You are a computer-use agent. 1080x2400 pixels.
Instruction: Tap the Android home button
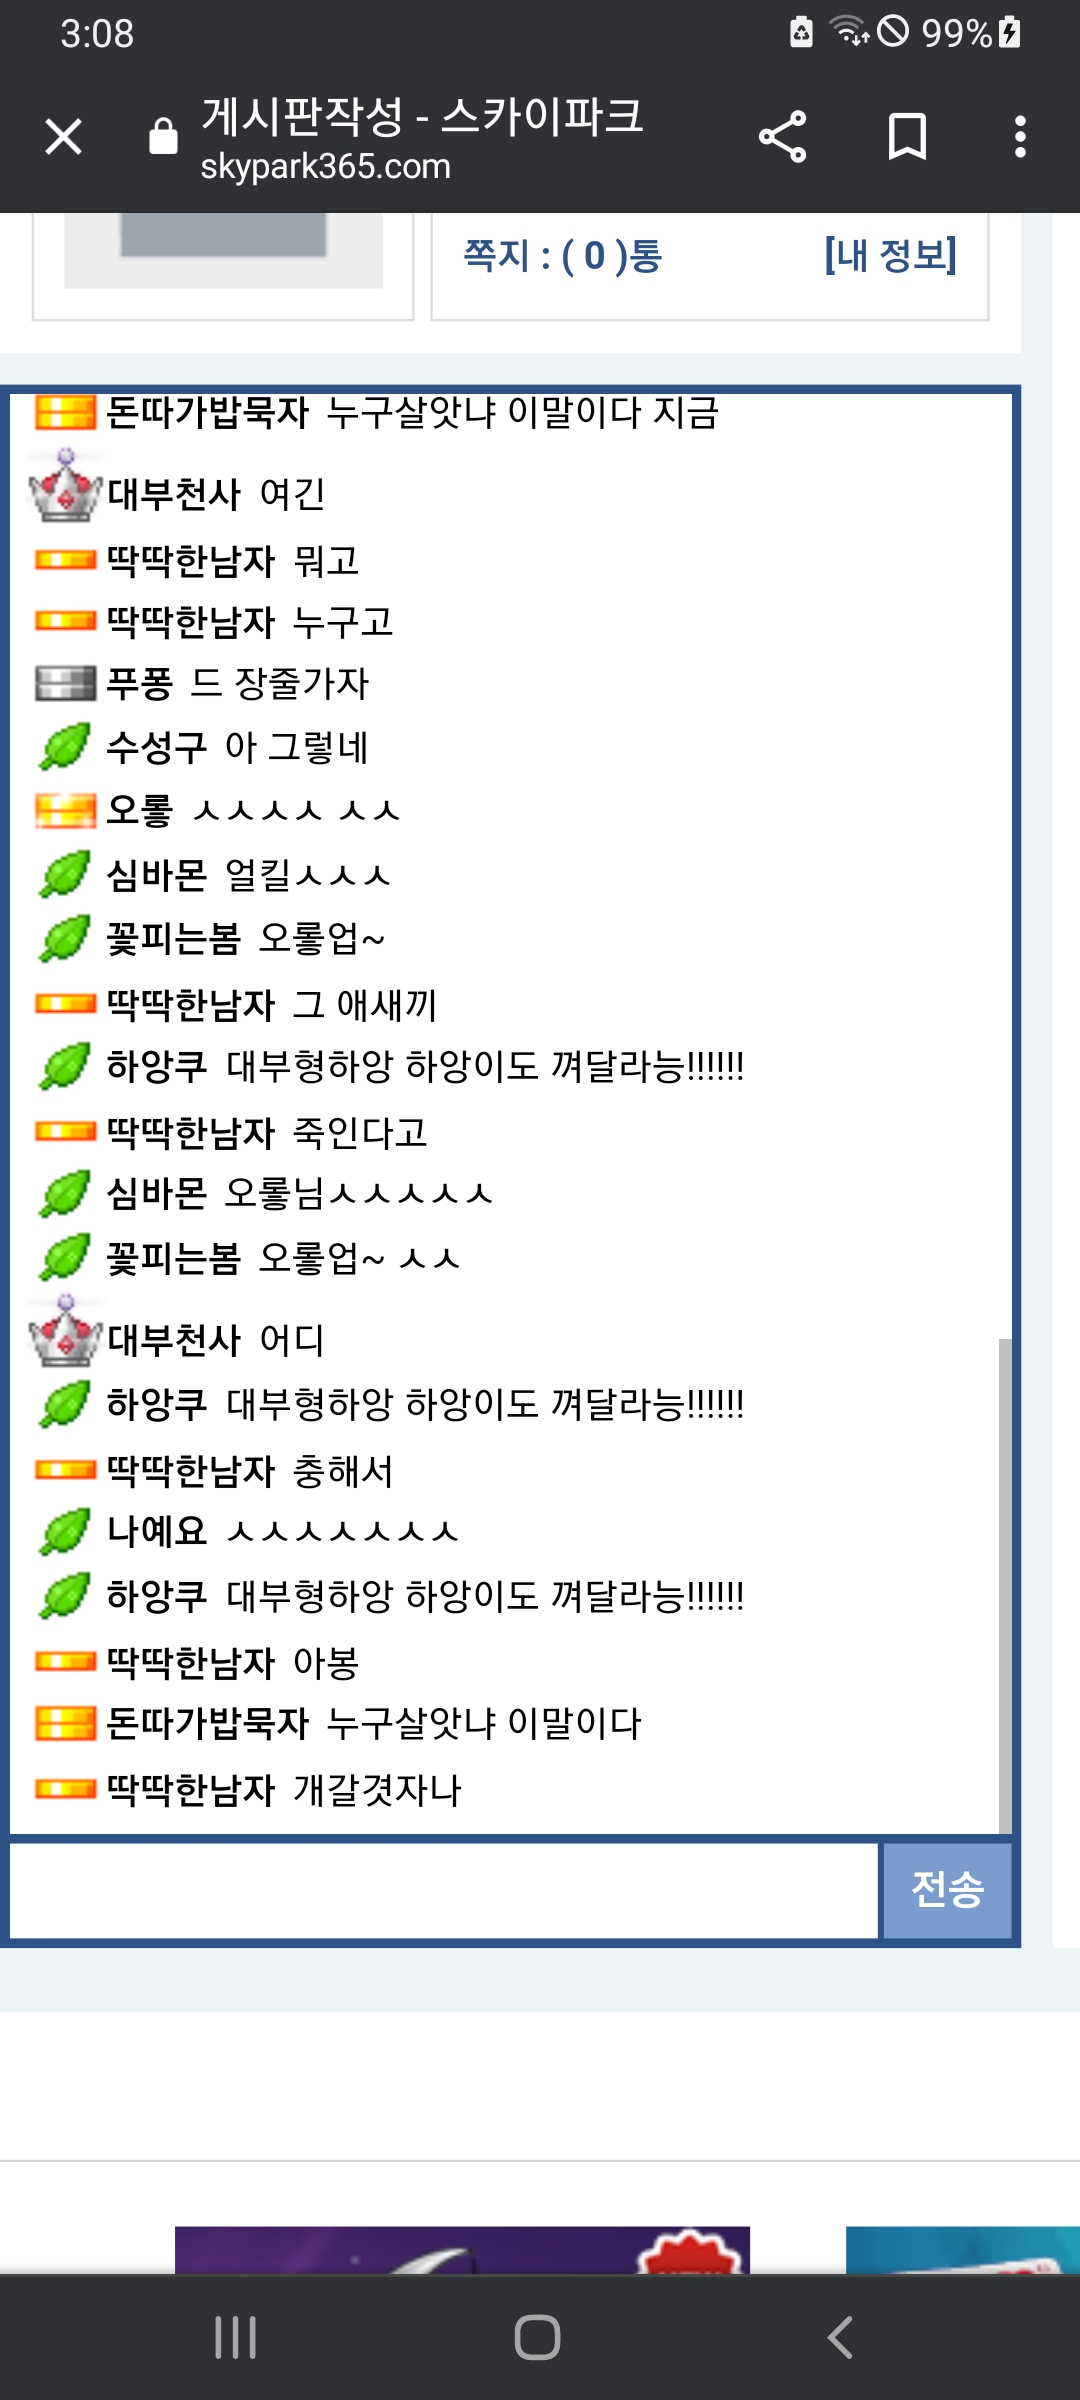pos(538,2337)
